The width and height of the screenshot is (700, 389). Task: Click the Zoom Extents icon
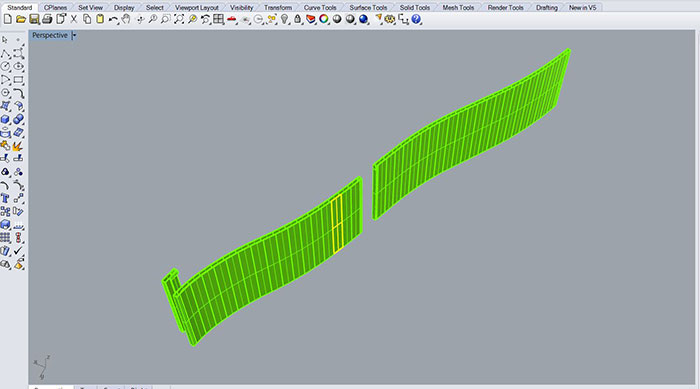(x=179, y=19)
